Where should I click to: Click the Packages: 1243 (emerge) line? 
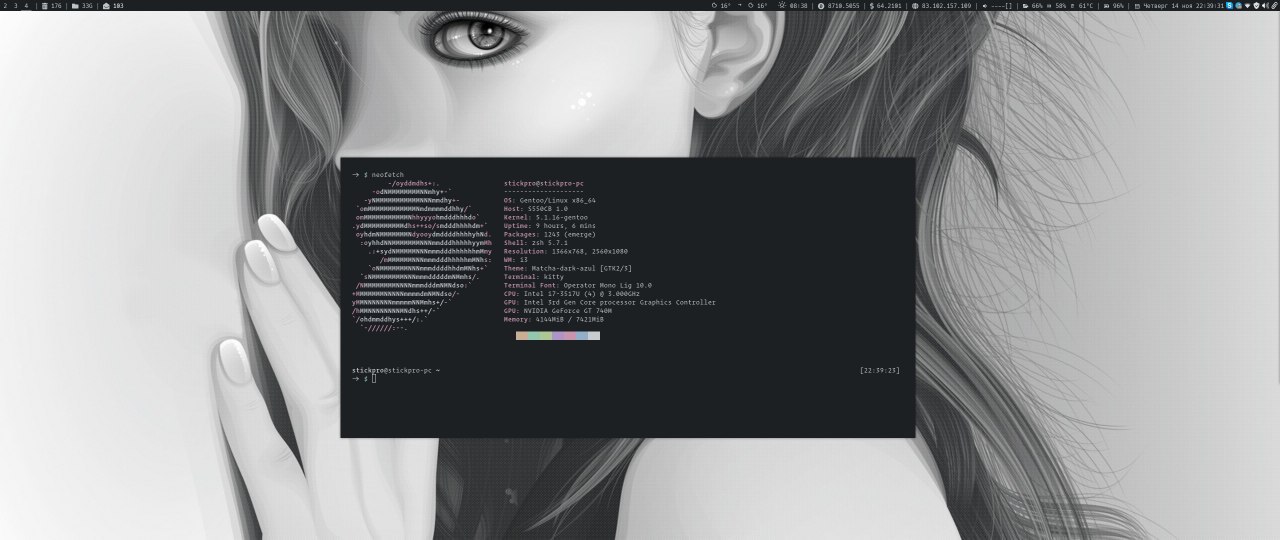coord(550,234)
